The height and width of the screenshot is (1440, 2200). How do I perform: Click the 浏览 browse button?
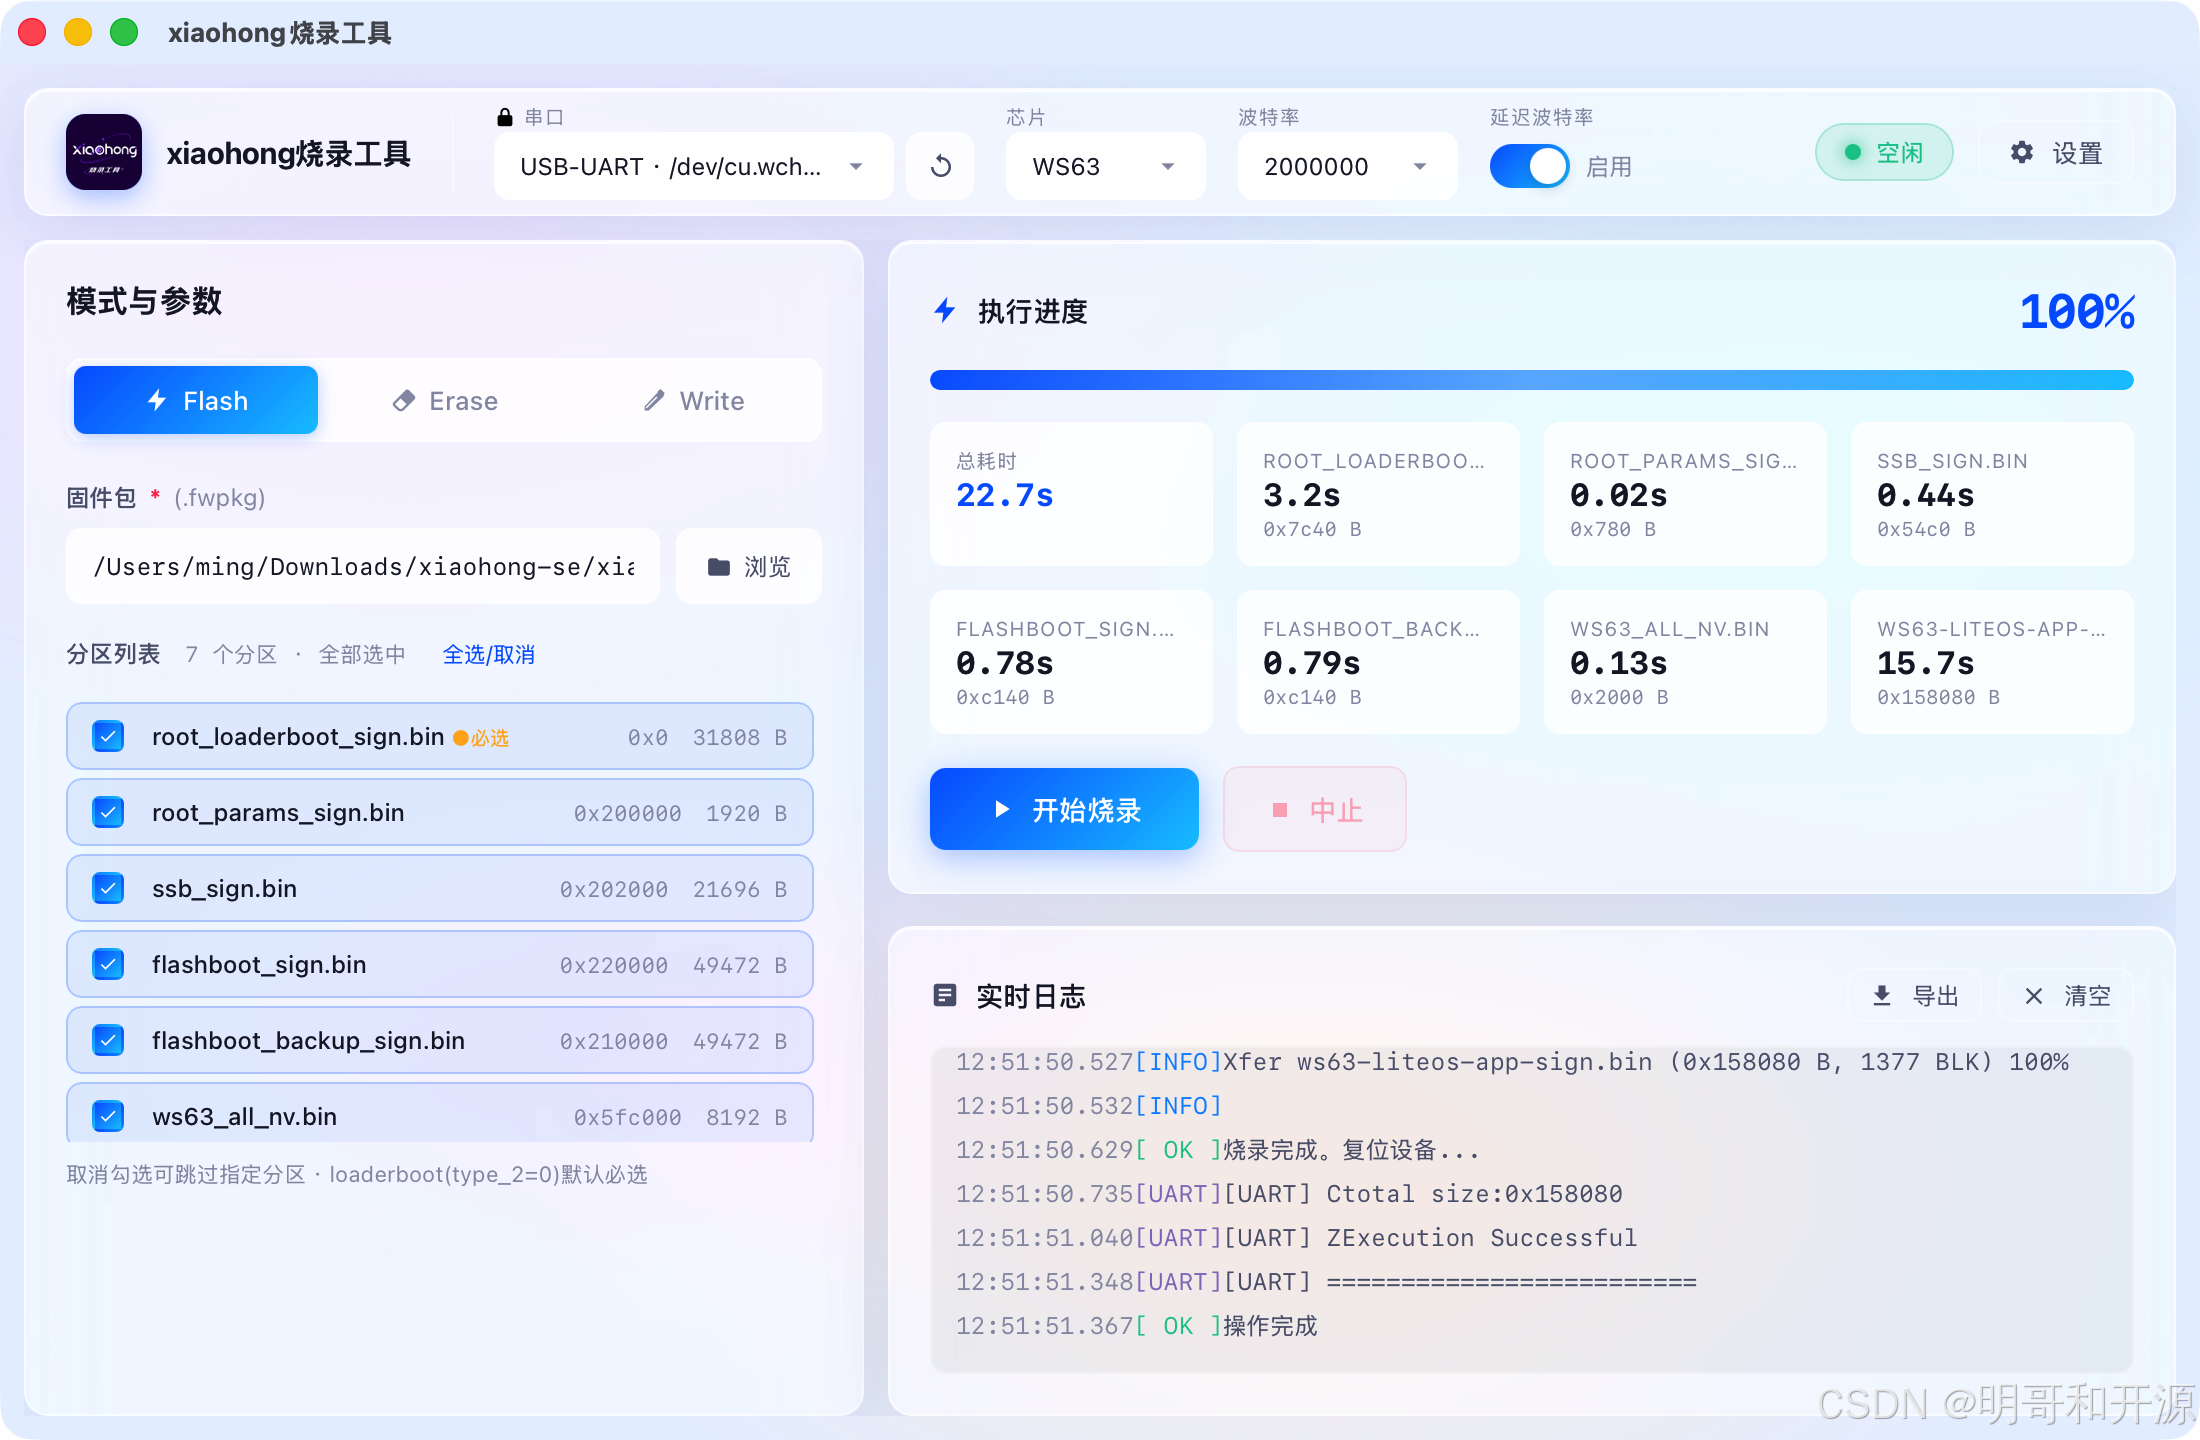[749, 566]
